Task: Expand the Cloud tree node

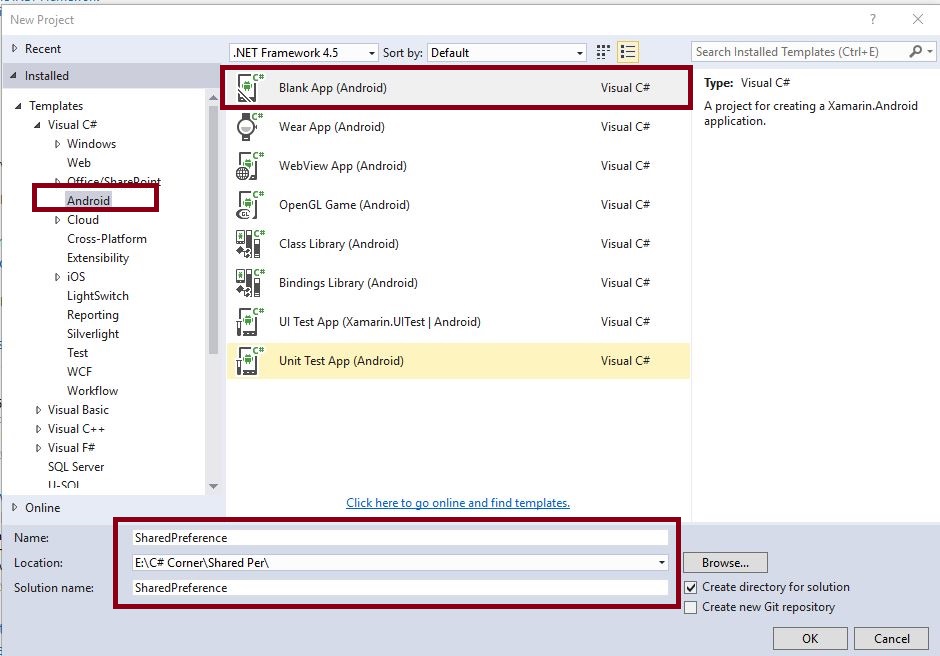Action: tap(58, 220)
